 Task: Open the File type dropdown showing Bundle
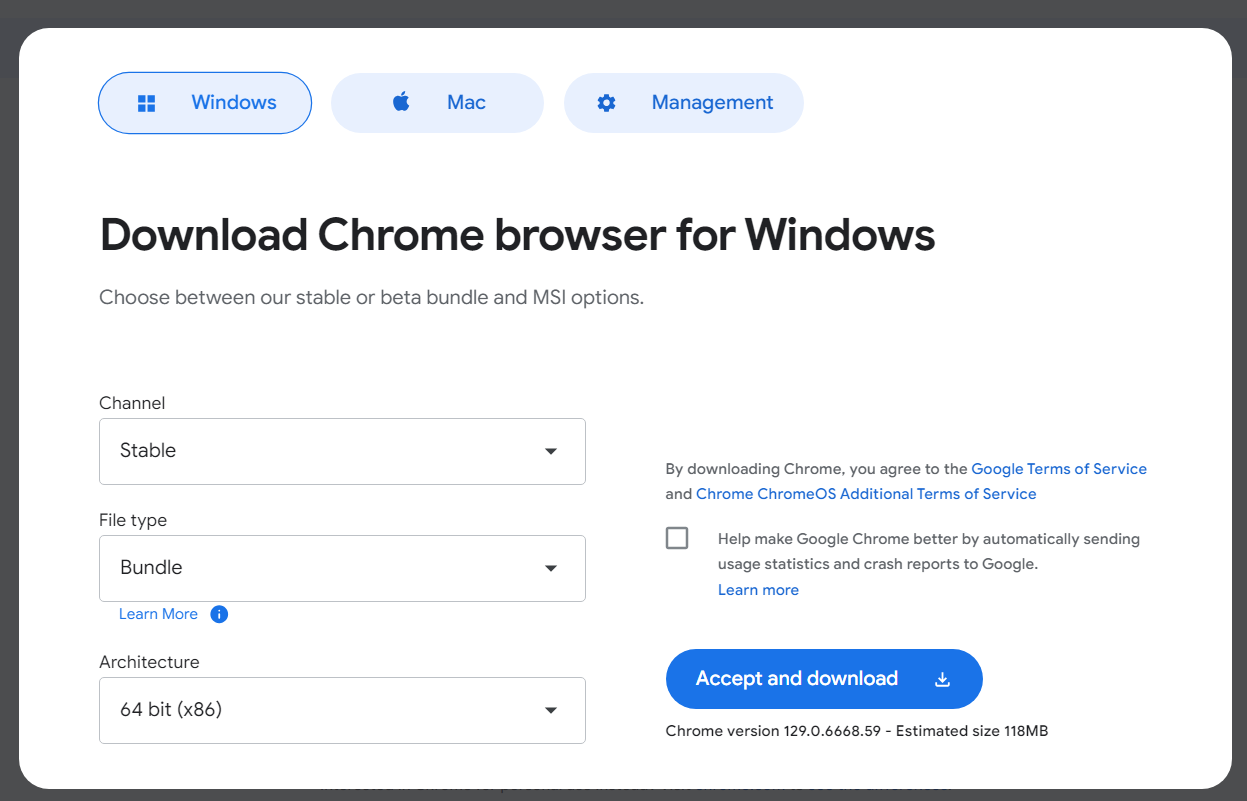click(x=342, y=568)
